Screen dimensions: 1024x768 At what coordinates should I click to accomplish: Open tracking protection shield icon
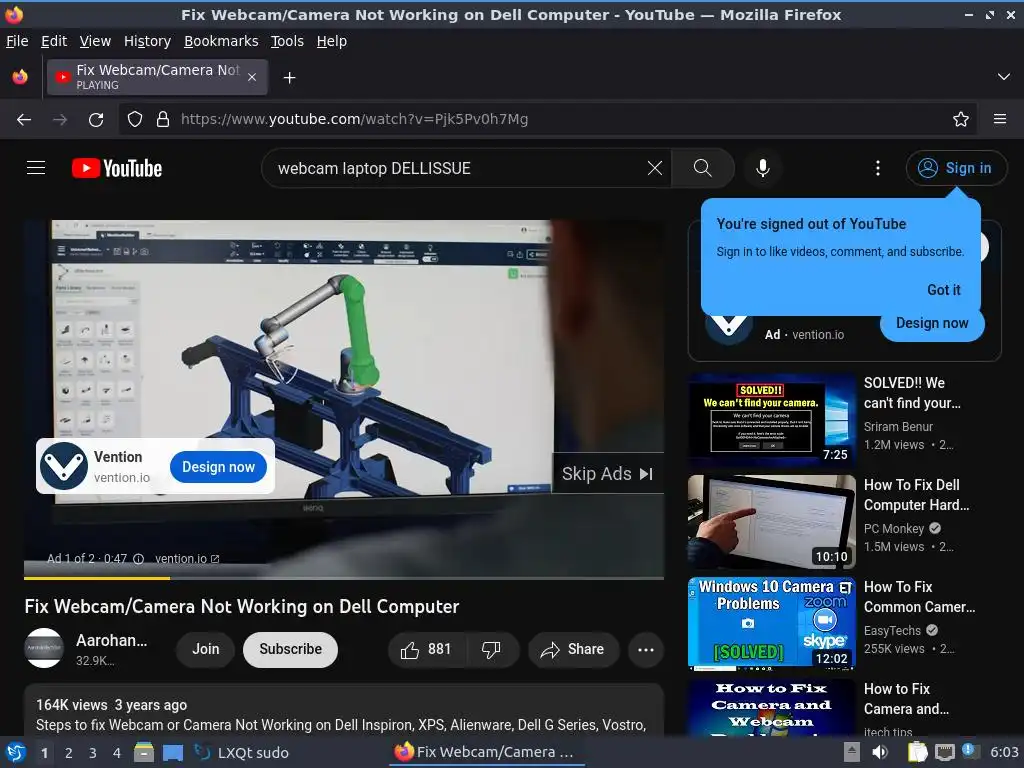(x=135, y=119)
